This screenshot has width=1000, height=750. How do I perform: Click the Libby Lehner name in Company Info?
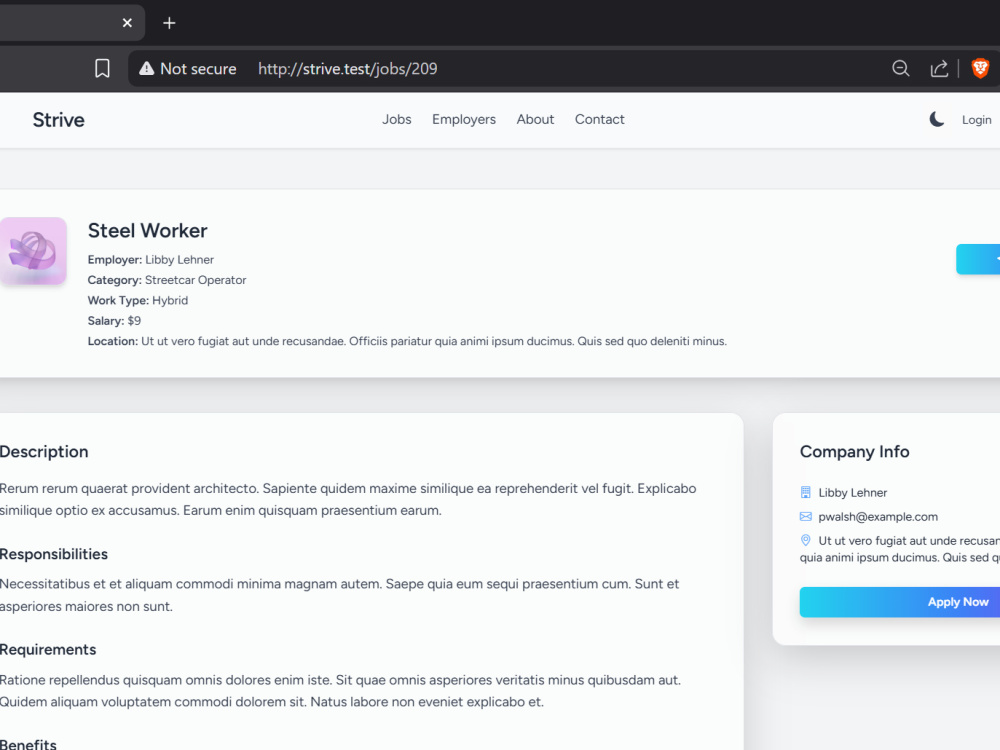pos(852,492)
